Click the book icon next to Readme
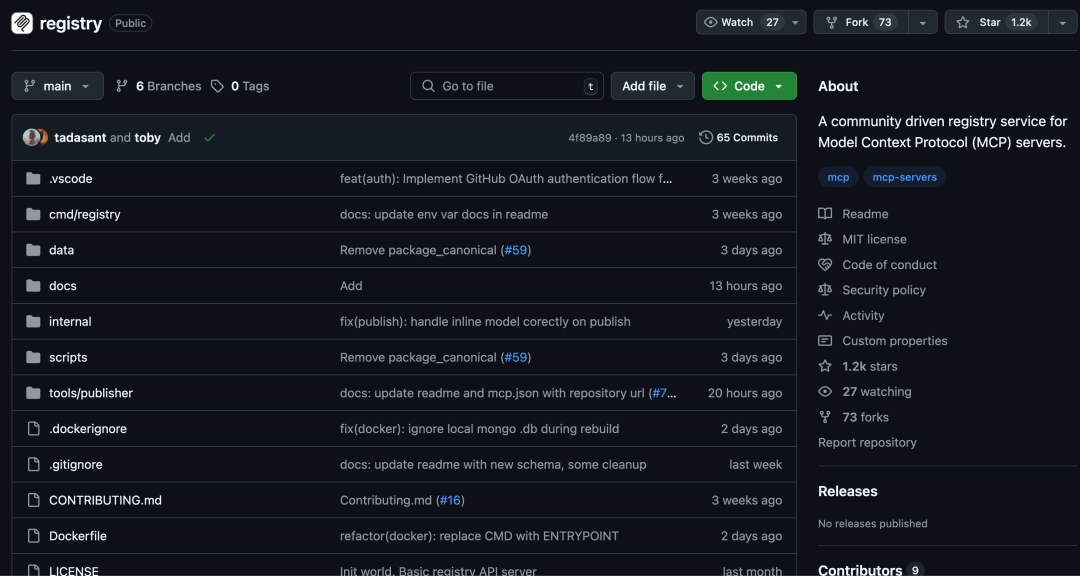This screenshot has height=576, width=1080. (825, 214)
